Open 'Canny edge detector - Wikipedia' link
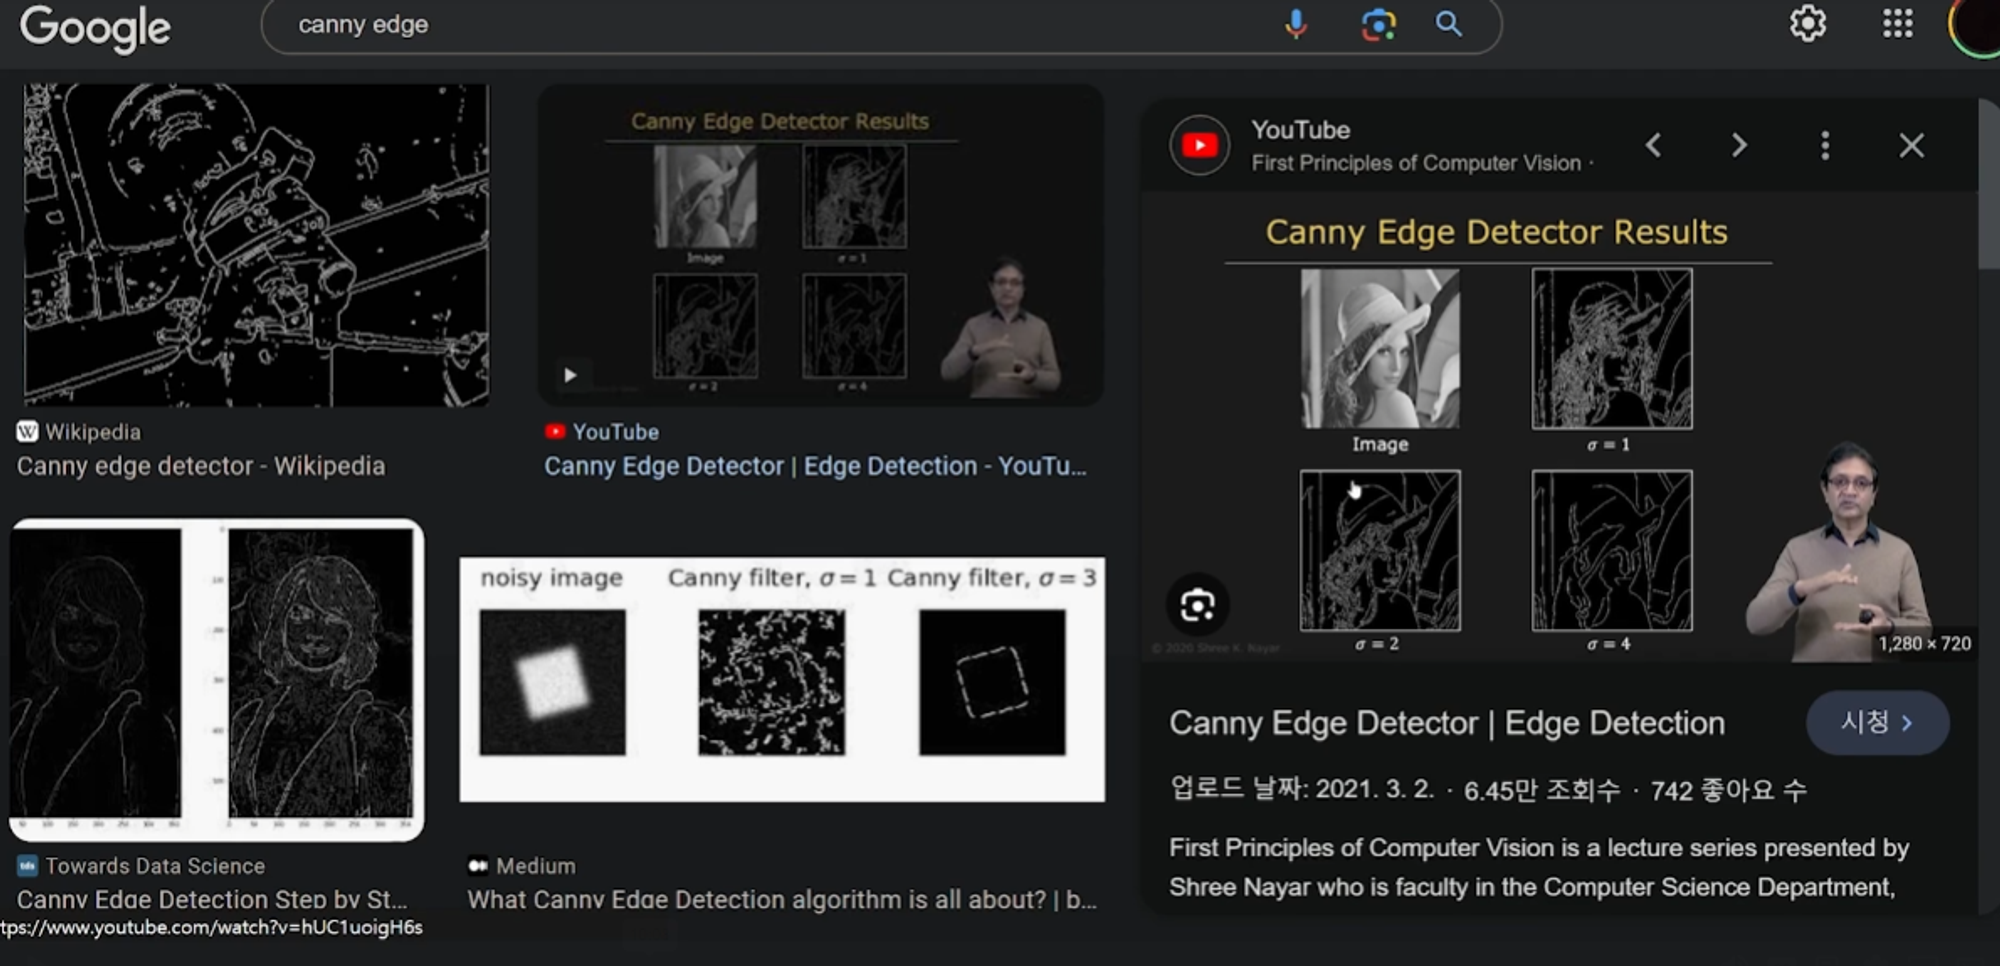The width and height of the screenshot is (2000, 966). [201, 466]
